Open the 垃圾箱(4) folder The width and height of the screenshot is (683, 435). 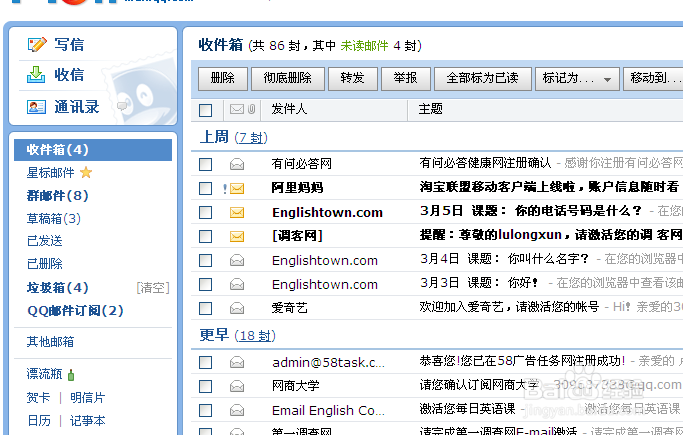[x=57, y=288]
